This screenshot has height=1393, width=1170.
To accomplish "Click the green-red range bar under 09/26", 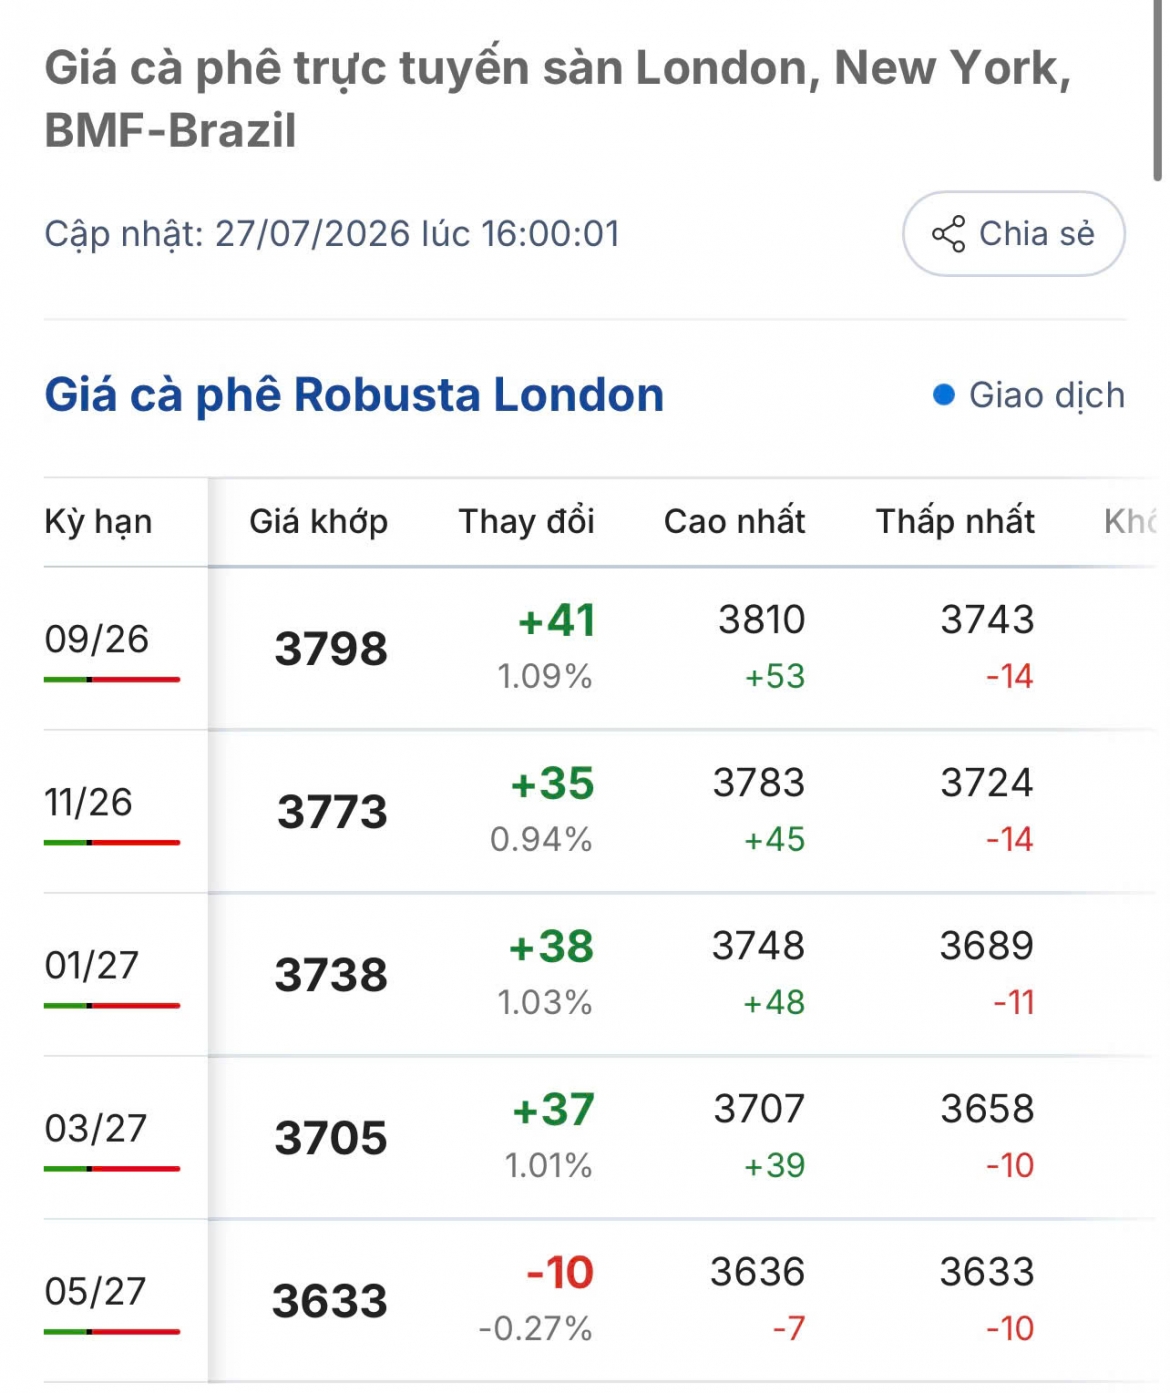I will click(112, 680).
